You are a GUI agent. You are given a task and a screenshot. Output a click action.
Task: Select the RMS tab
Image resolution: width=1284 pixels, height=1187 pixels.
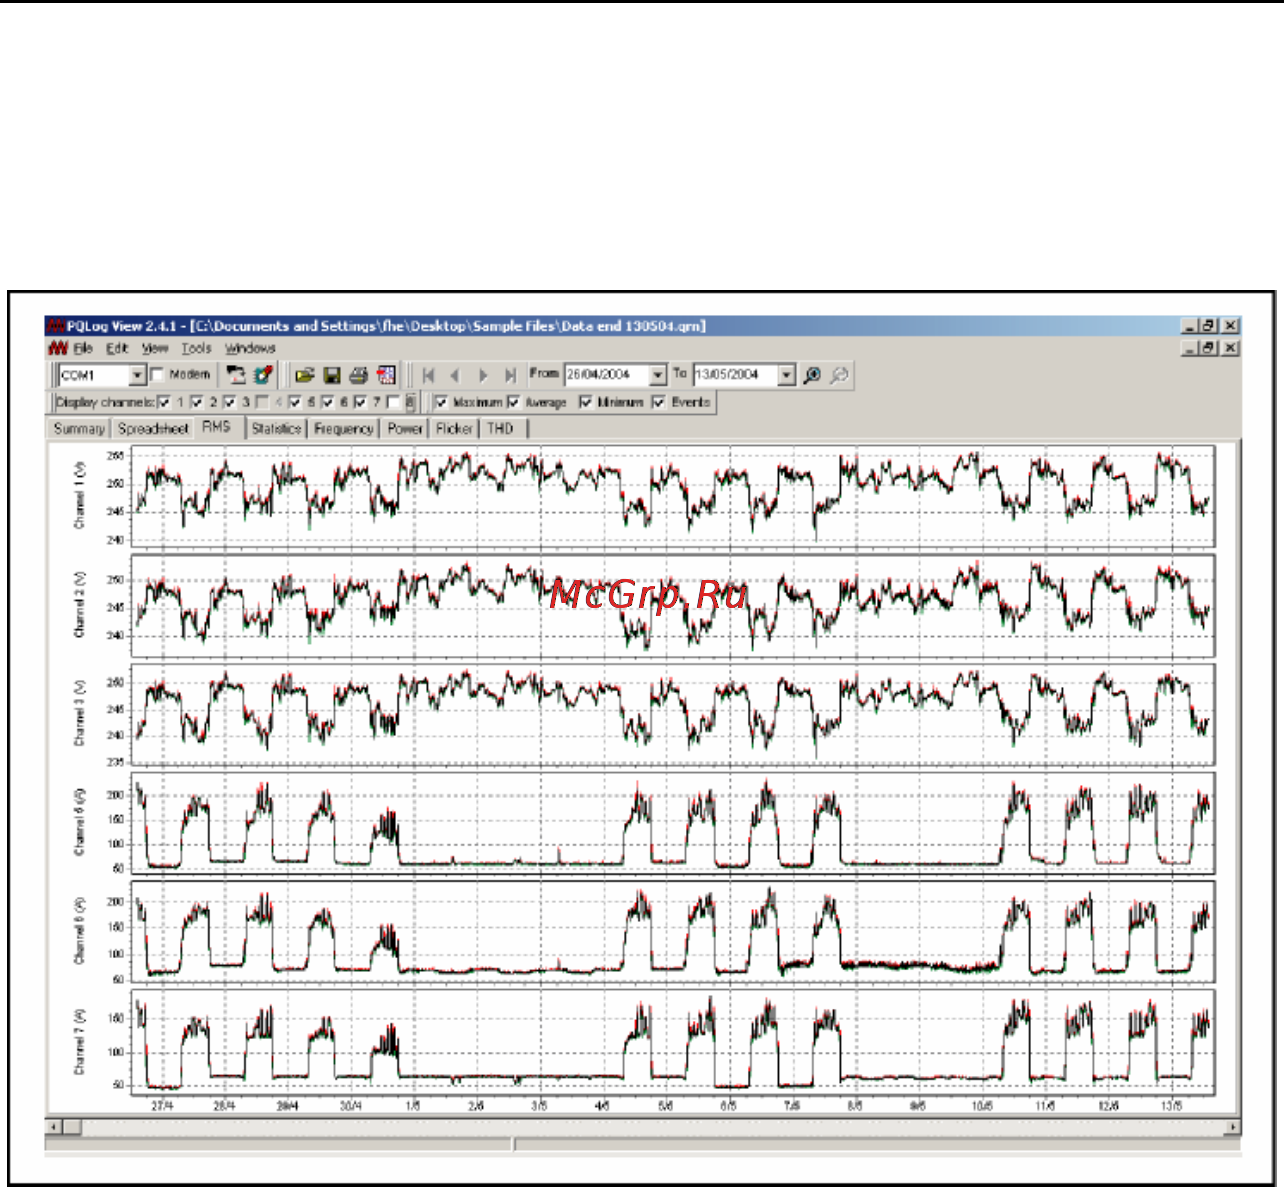pos(217,427)
